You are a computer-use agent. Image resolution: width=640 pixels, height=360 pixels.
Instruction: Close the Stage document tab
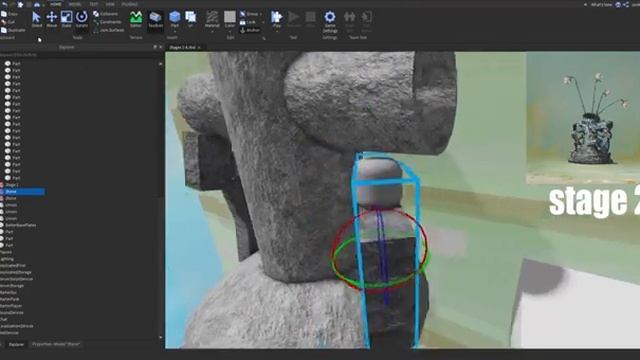click(199, 47)
